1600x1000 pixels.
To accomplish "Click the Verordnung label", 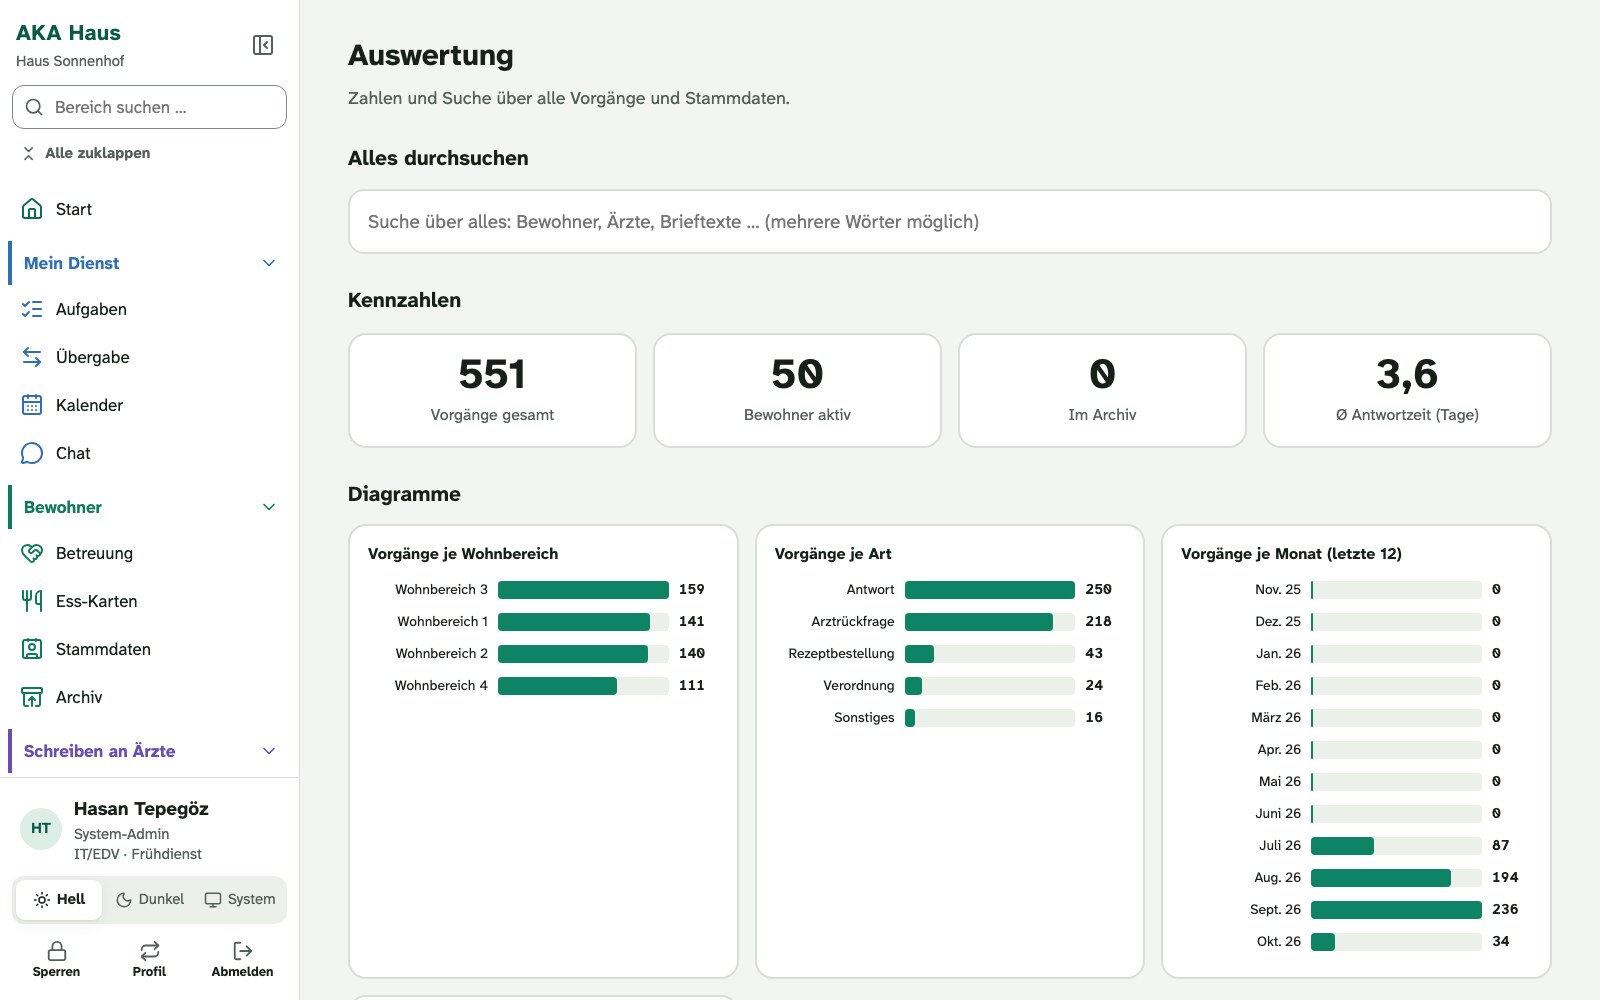I will 858,685.
